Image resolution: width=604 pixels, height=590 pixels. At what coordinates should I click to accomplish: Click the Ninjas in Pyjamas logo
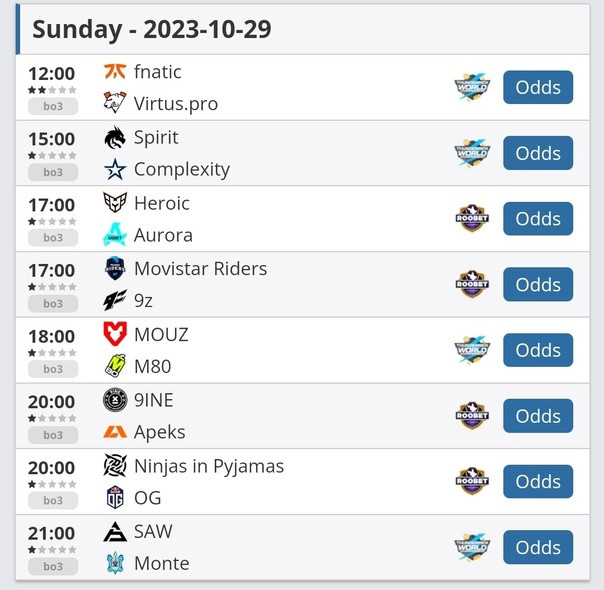[115, 466]
